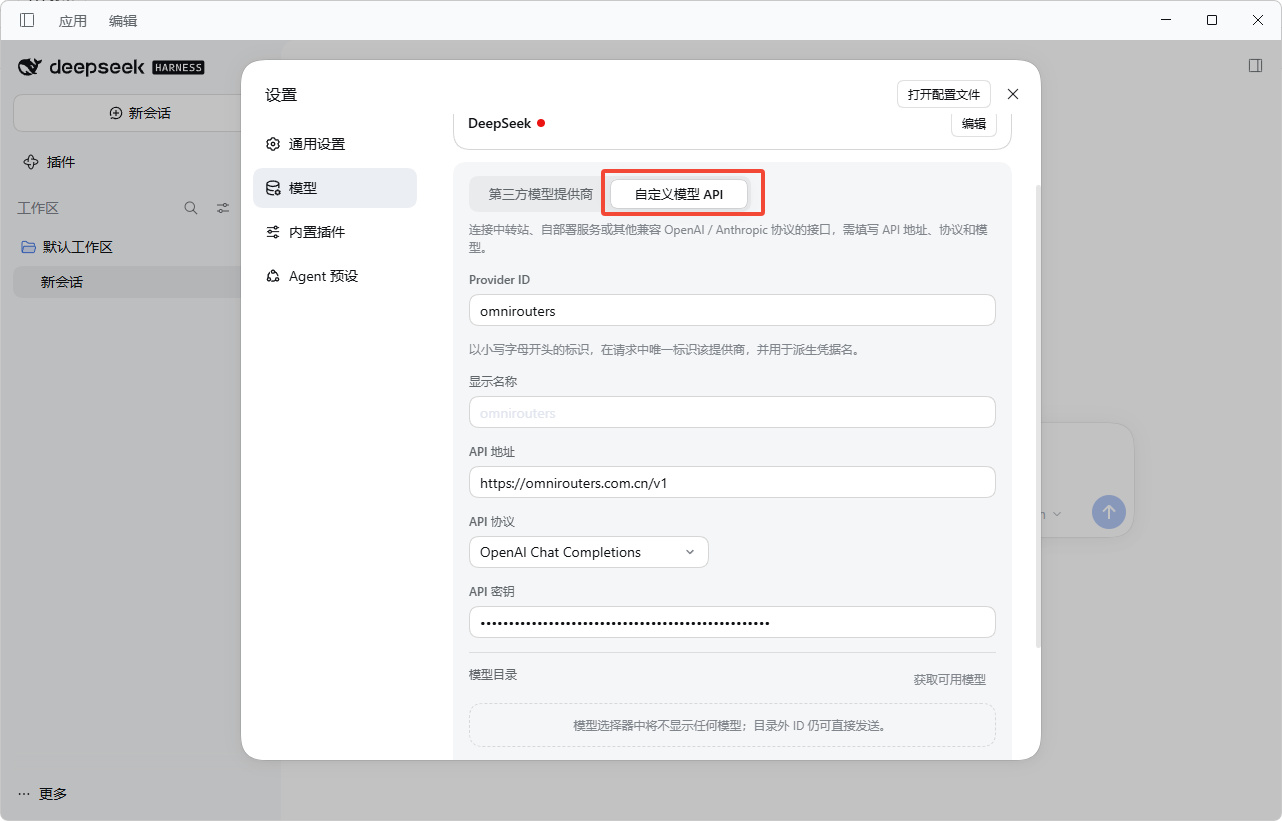This screenshot has height=821, width=1282.
Task: Click the blue send arrow button
Action: point(1108,513)
